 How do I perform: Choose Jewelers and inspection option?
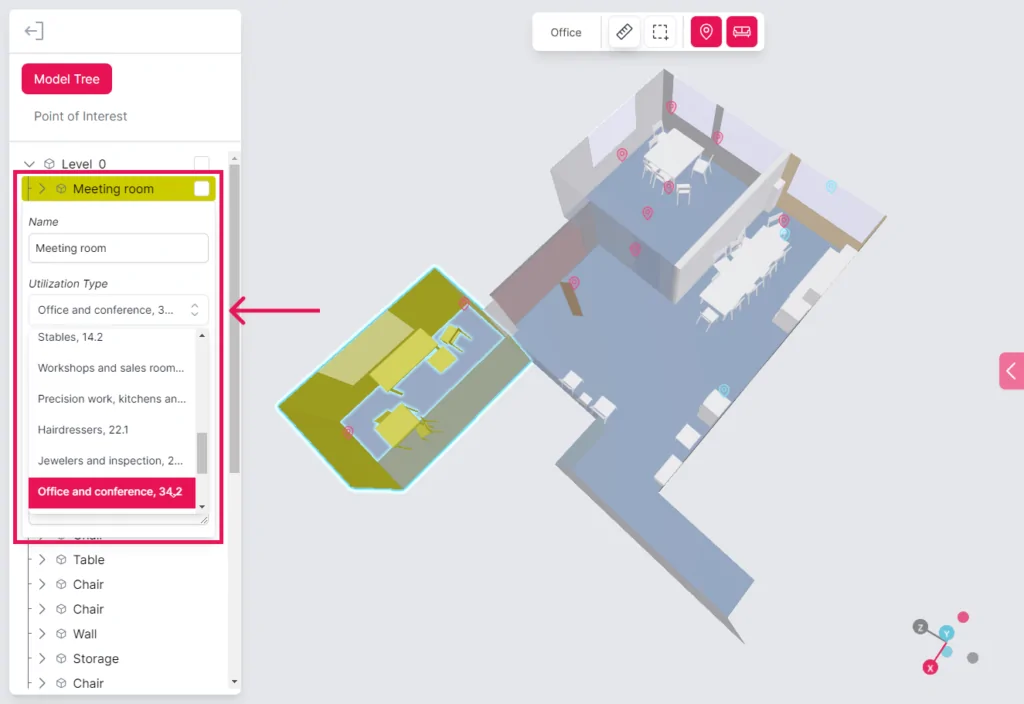click(x=112, y=460)
